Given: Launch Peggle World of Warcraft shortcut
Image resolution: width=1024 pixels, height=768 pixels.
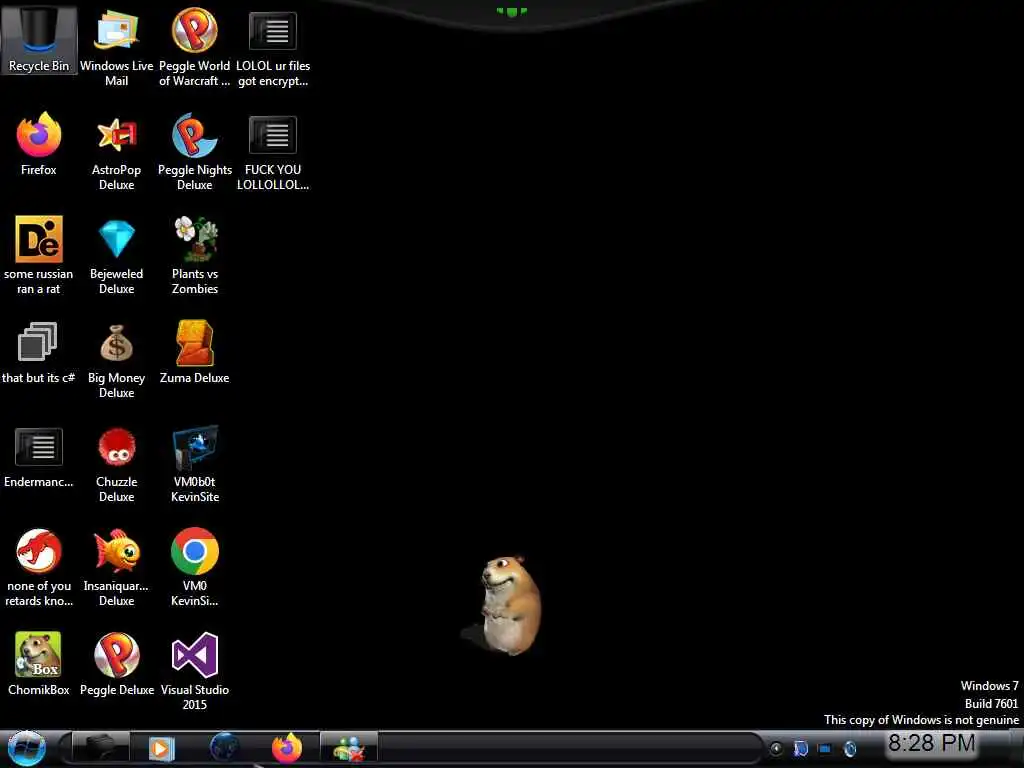Looking at the screenshot, I should pyautogui.click(x=195, y=47).
